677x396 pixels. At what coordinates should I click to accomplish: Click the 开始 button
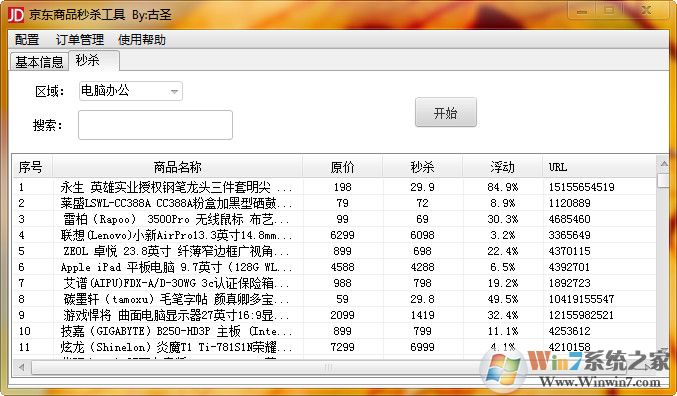[446, 112]
